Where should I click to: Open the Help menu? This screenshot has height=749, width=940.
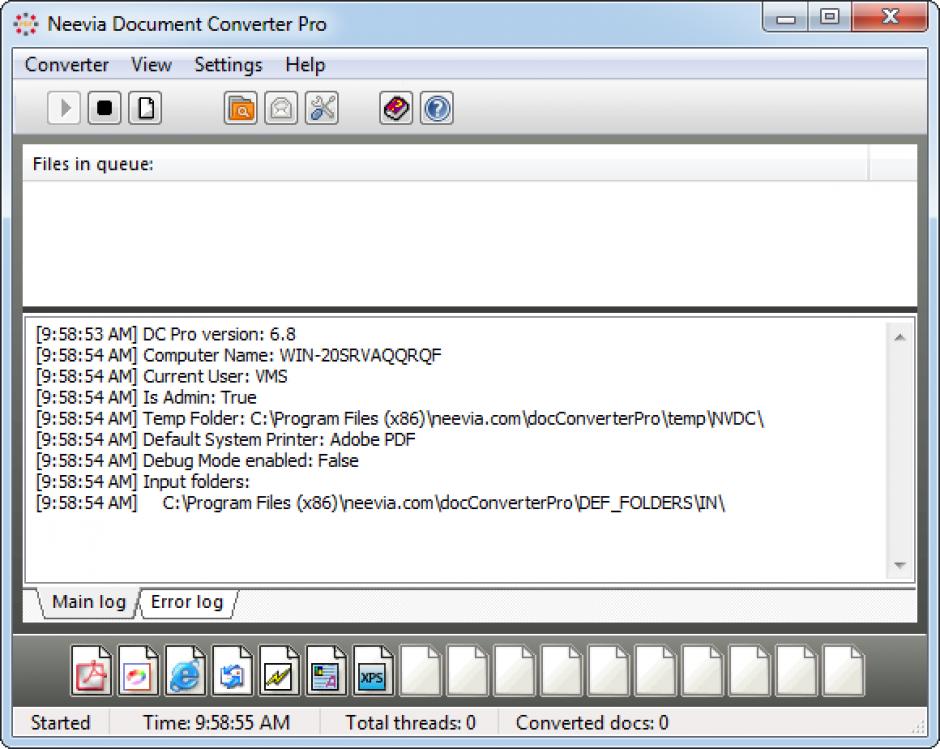coord(305,65)
